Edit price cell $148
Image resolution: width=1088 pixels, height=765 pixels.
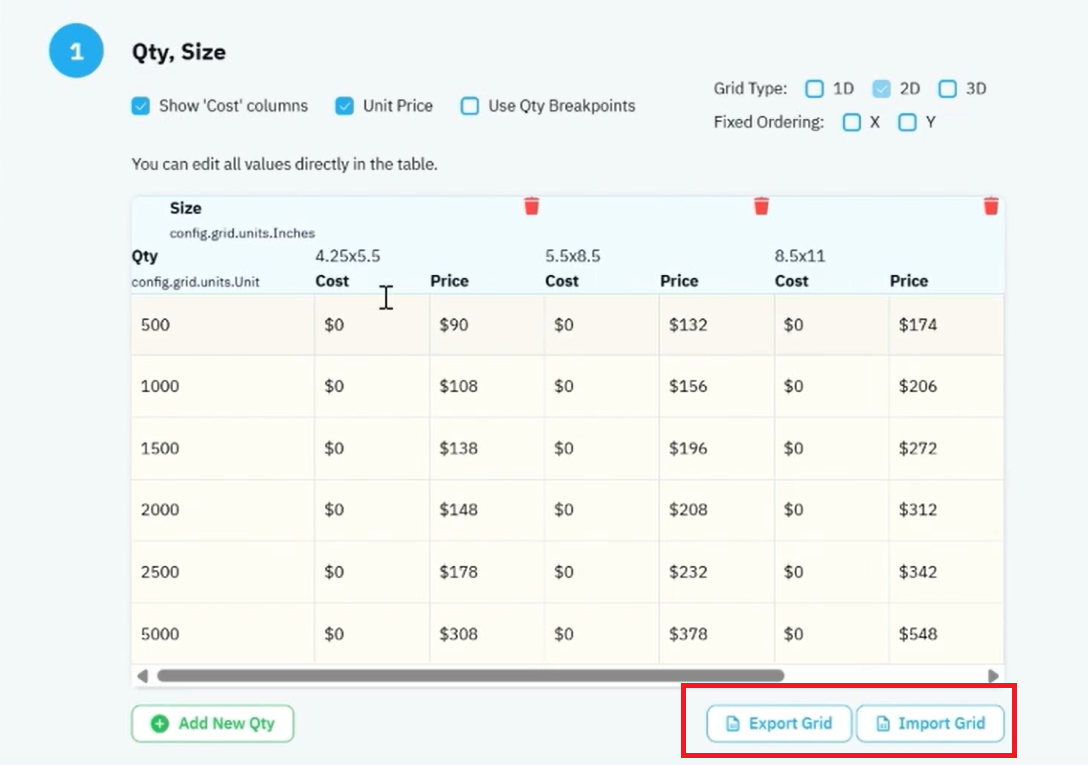pos(487,510)
